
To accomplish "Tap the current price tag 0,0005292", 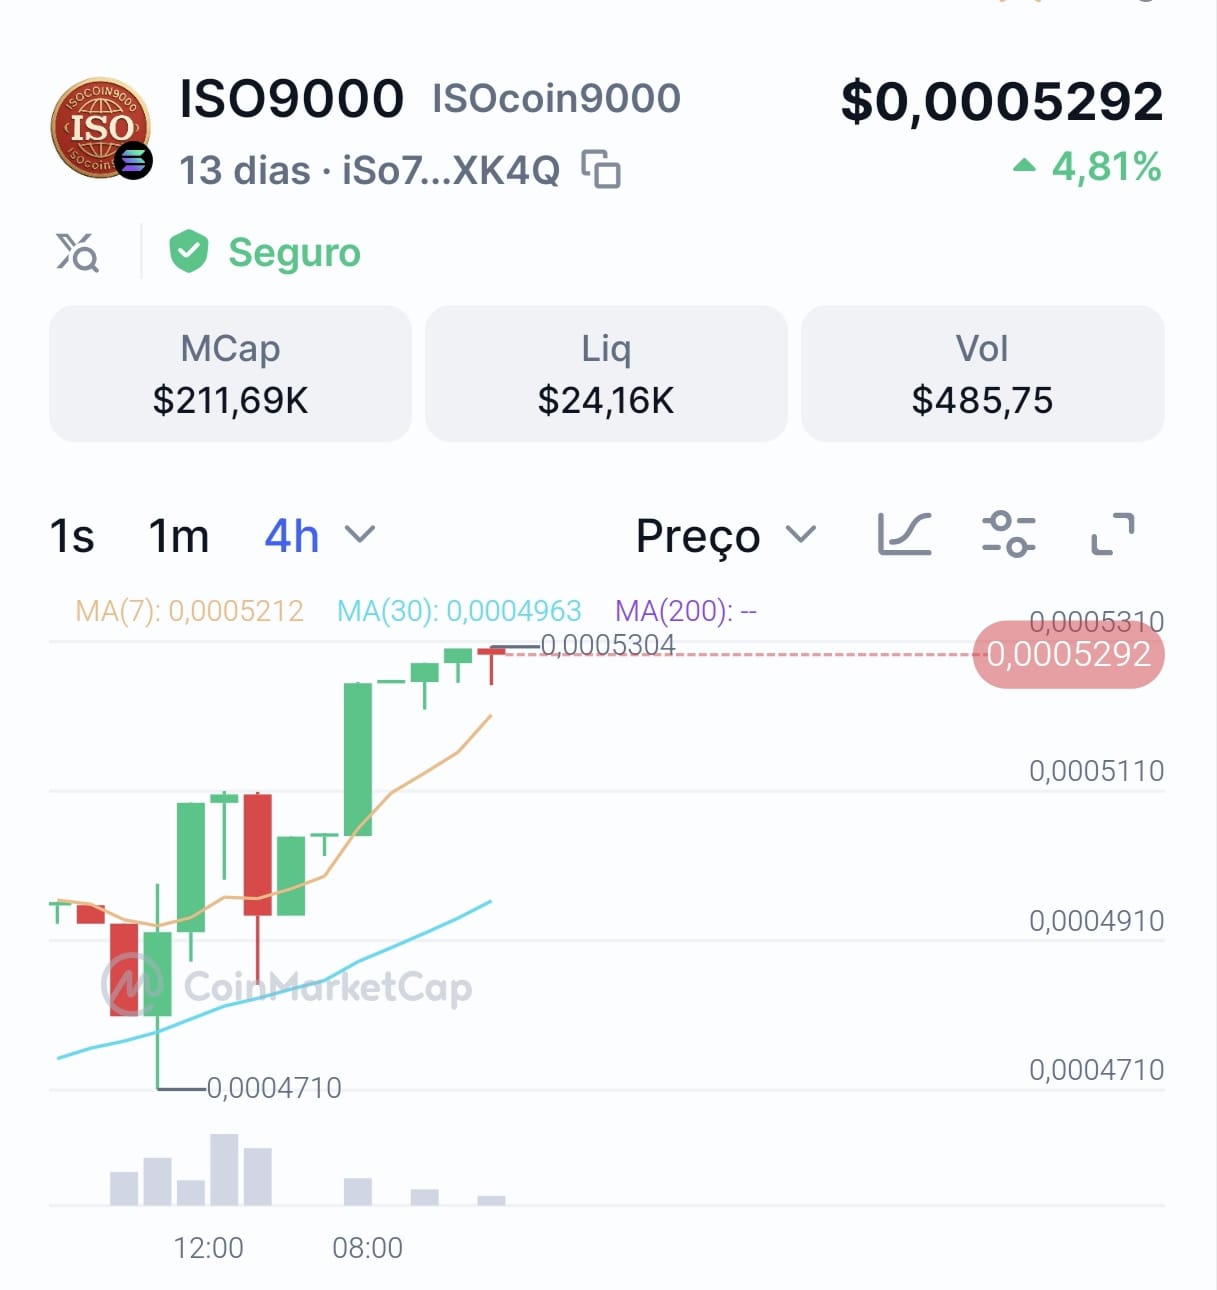I will click(x=1068, y=655).
